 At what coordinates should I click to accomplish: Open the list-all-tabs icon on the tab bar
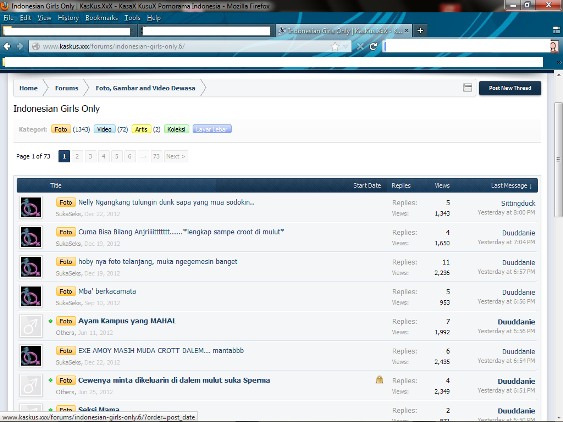point(556,30)
